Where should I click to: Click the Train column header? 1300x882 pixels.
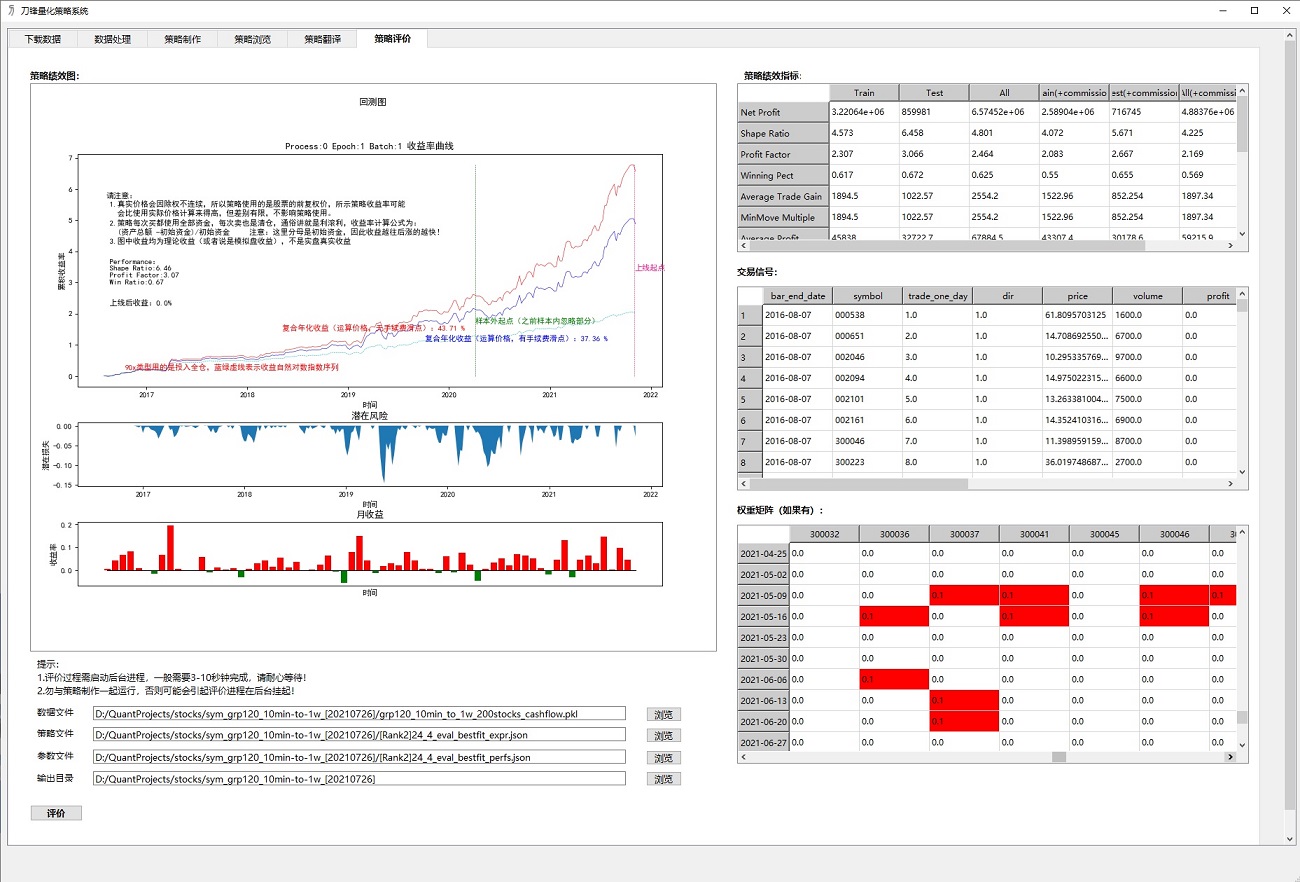[x=864, y=93]
